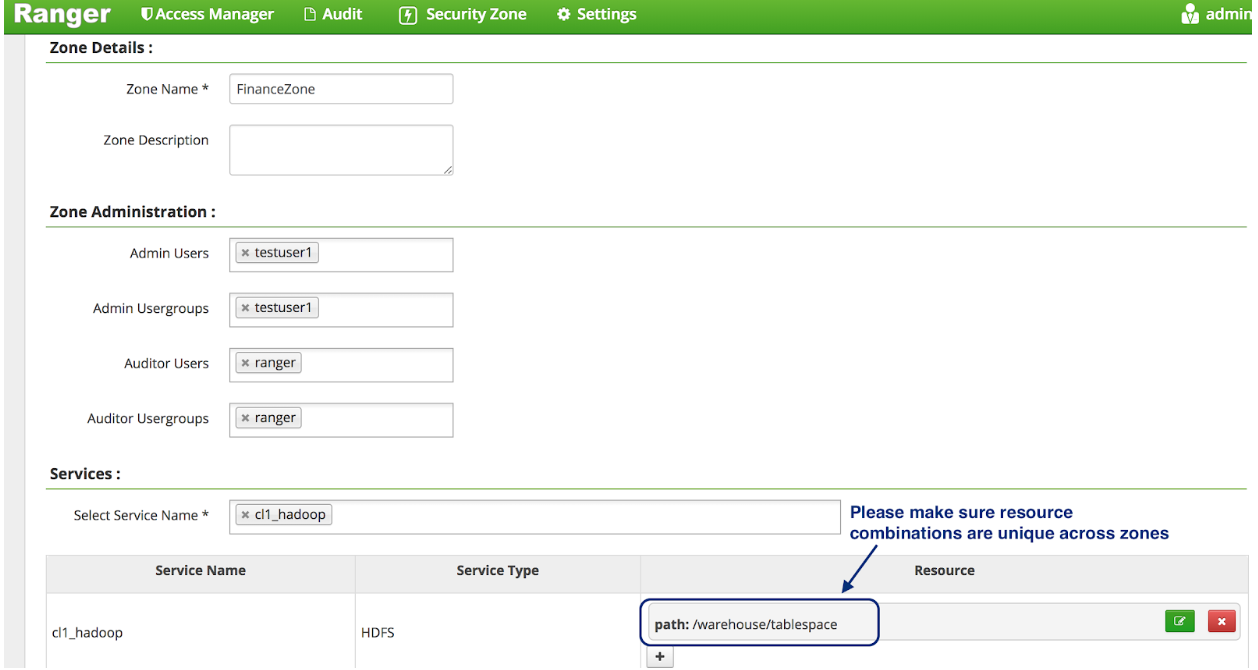Screen dimensions: 1258x670
Task: Remove ranger tag from Auditor Users
Action: pos(245,364)
